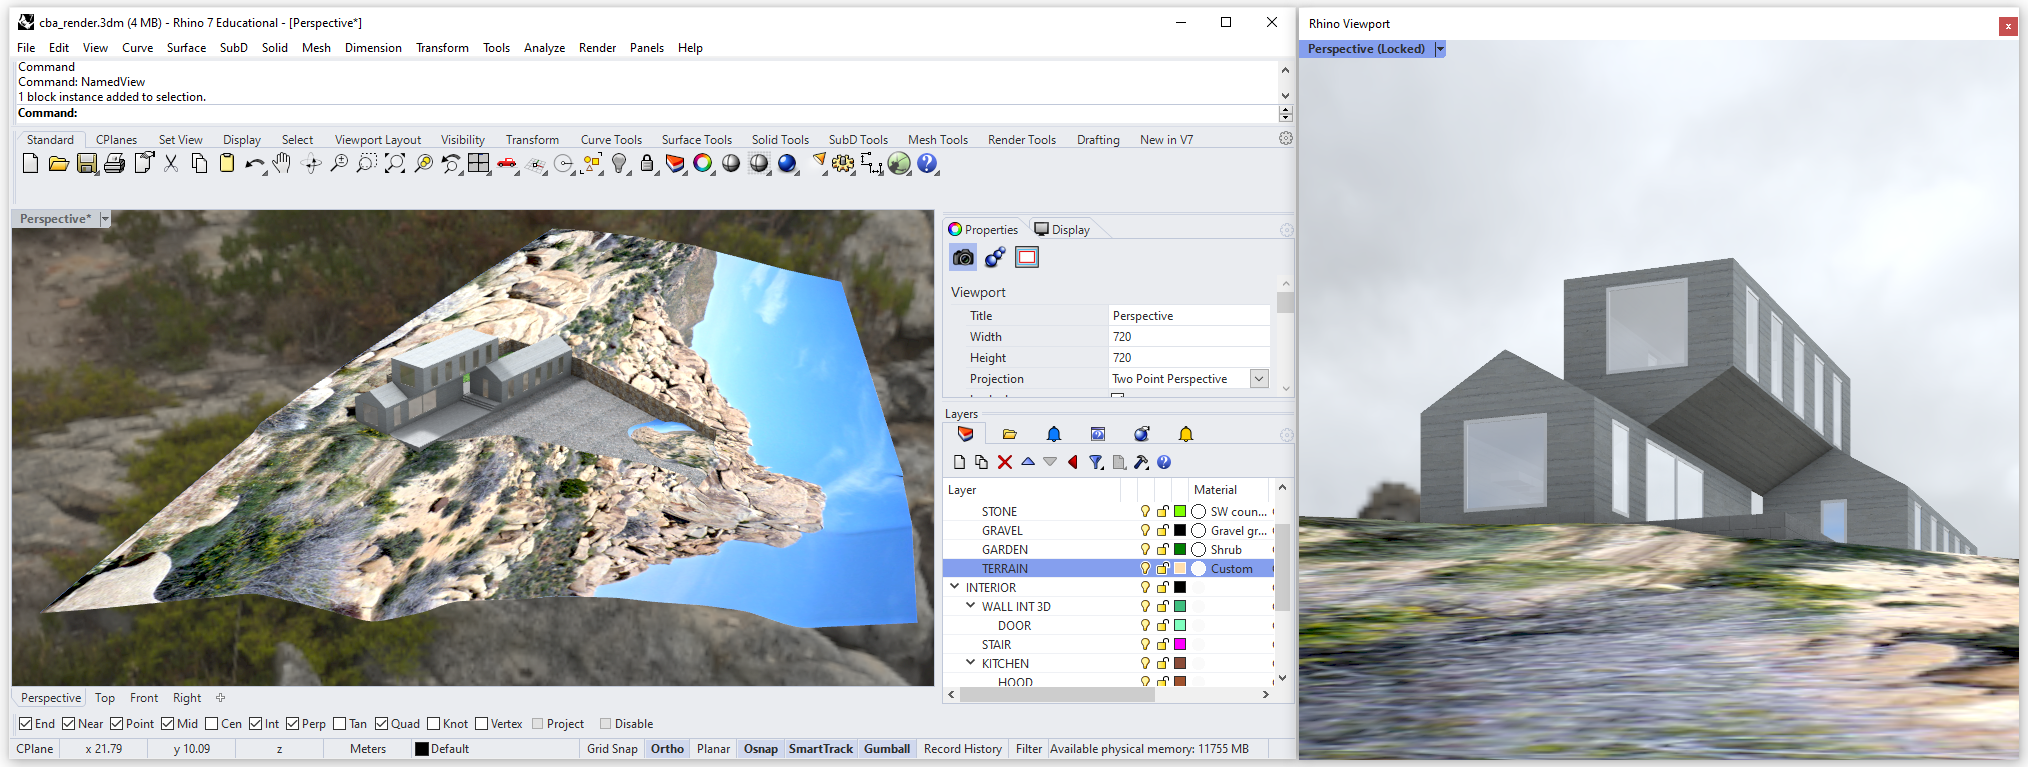Collapse the INTERIOR layer tree
2028x767 pixels.
click(955, 588)
